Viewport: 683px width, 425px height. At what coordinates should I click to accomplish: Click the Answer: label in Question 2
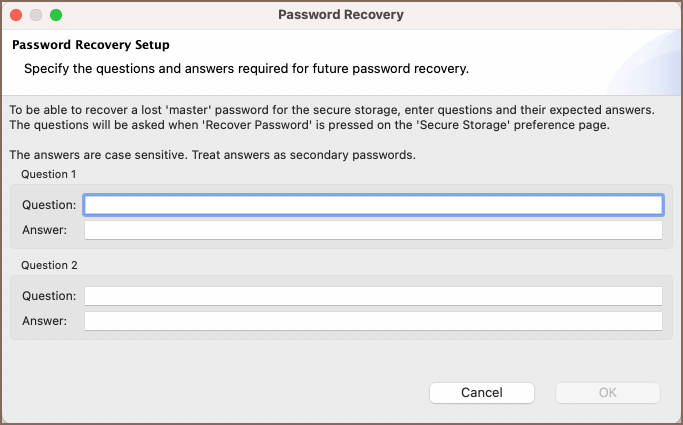click(x=44, y=321)
